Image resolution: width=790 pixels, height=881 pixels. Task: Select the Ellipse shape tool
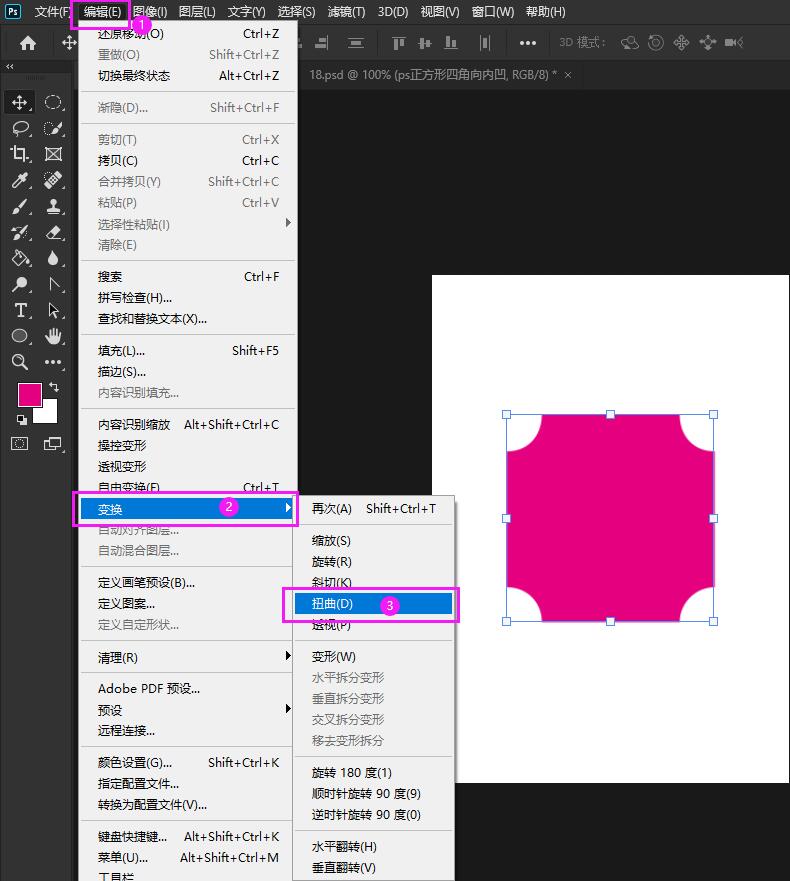[20, 336]
